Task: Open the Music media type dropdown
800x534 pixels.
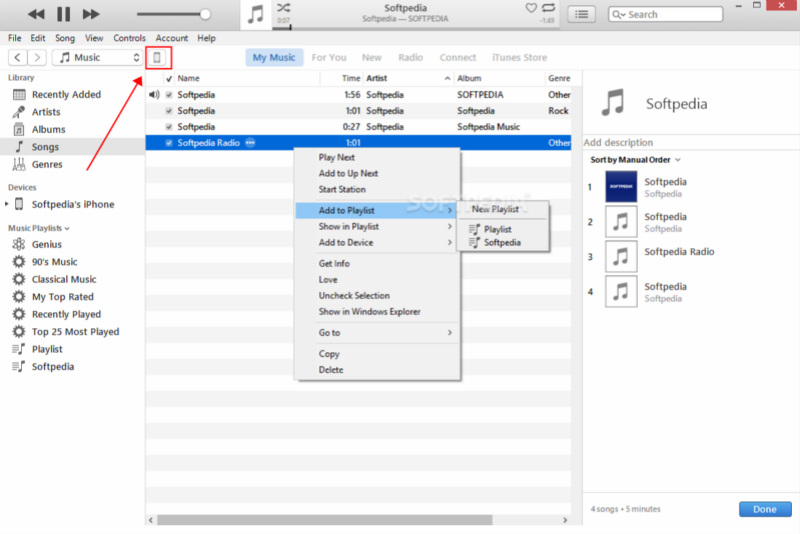Action: [x=97, y=58]
